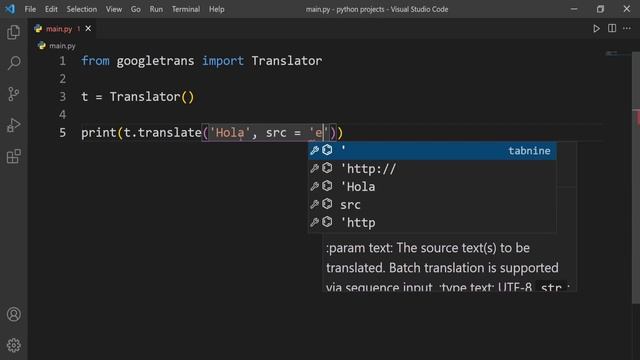Open the Source Control view
Image resolution: width=640 pixels, height=360 pixels.
click(x=13, y=94)
